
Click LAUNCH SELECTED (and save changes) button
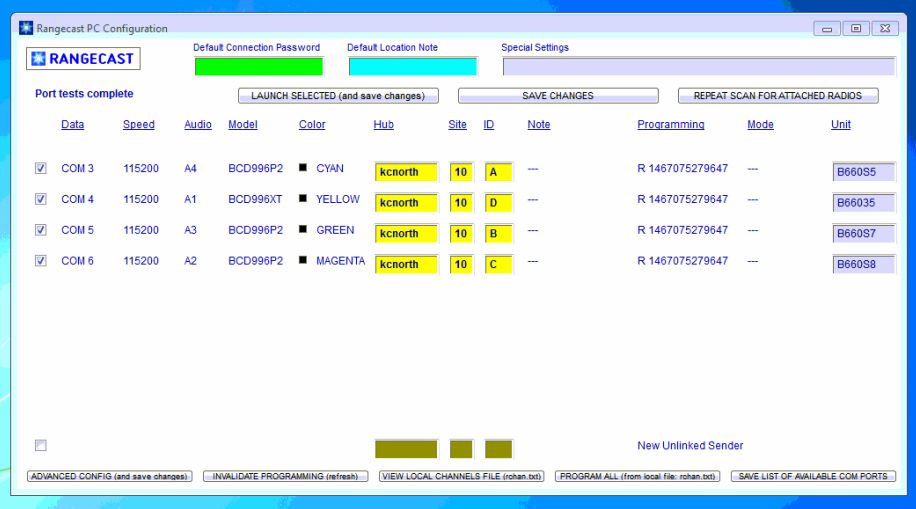click(x=338, y=96)
